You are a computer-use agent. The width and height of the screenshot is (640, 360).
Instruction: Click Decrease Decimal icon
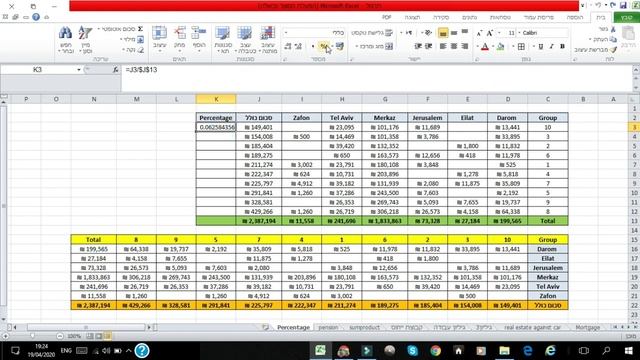[288, 47]
